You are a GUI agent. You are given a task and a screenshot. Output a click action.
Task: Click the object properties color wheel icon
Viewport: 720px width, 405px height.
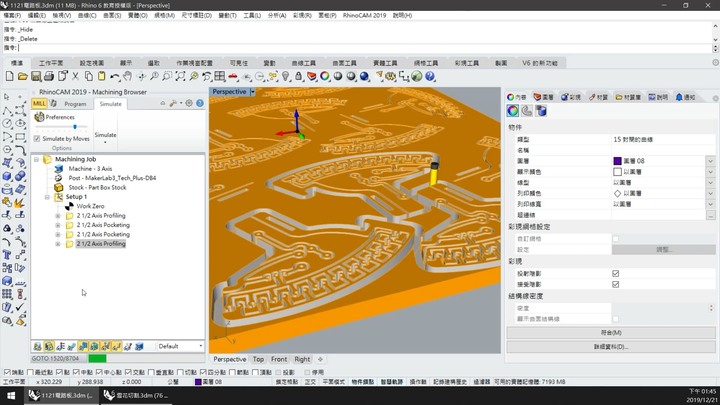(513, 111)
